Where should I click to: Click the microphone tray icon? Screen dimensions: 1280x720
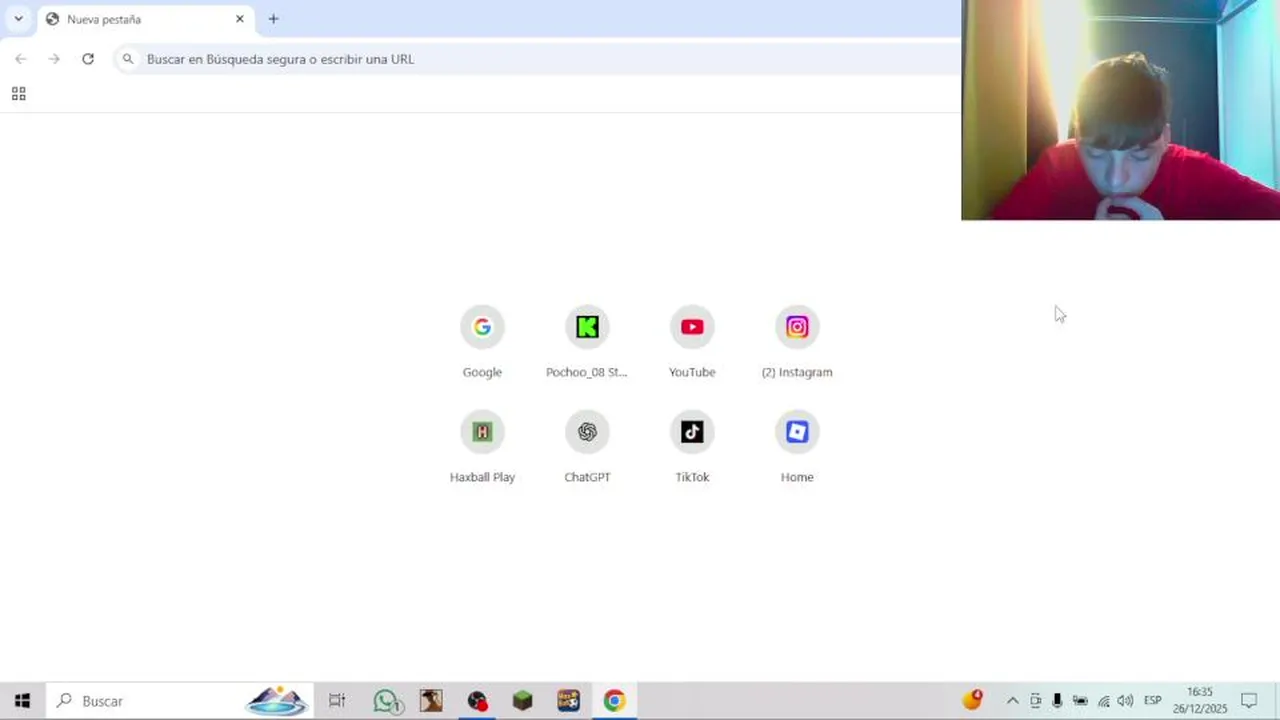tap(1057, 701)
